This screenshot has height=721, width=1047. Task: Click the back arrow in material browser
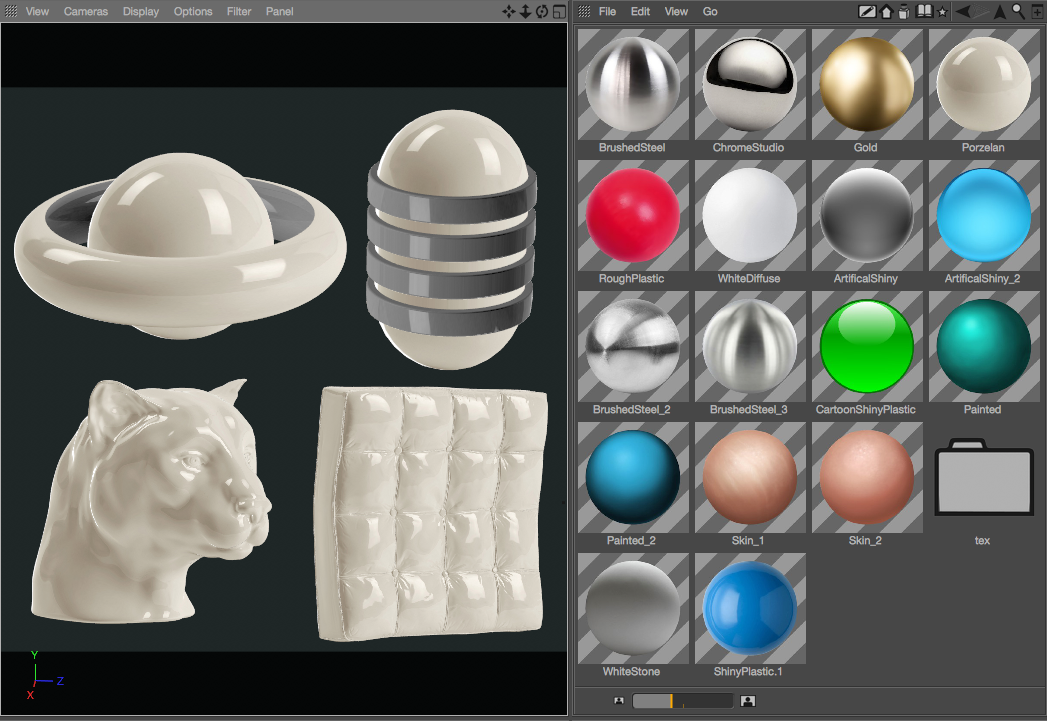[964, 11]
